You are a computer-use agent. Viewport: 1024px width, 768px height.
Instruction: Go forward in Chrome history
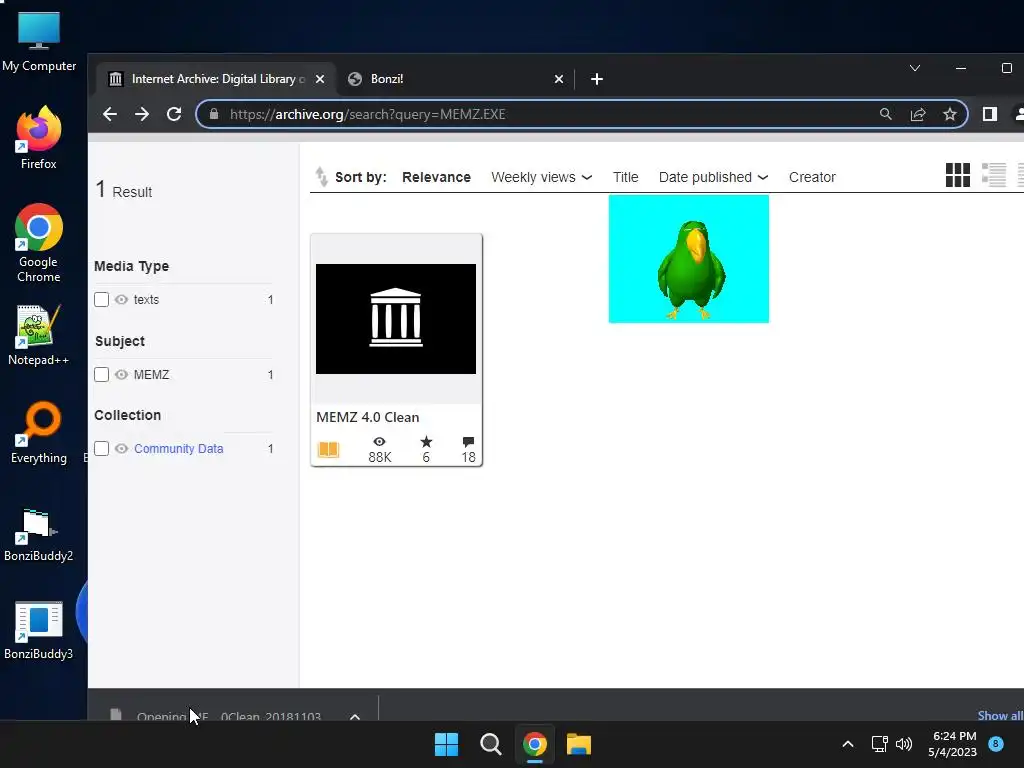point(142,114)
